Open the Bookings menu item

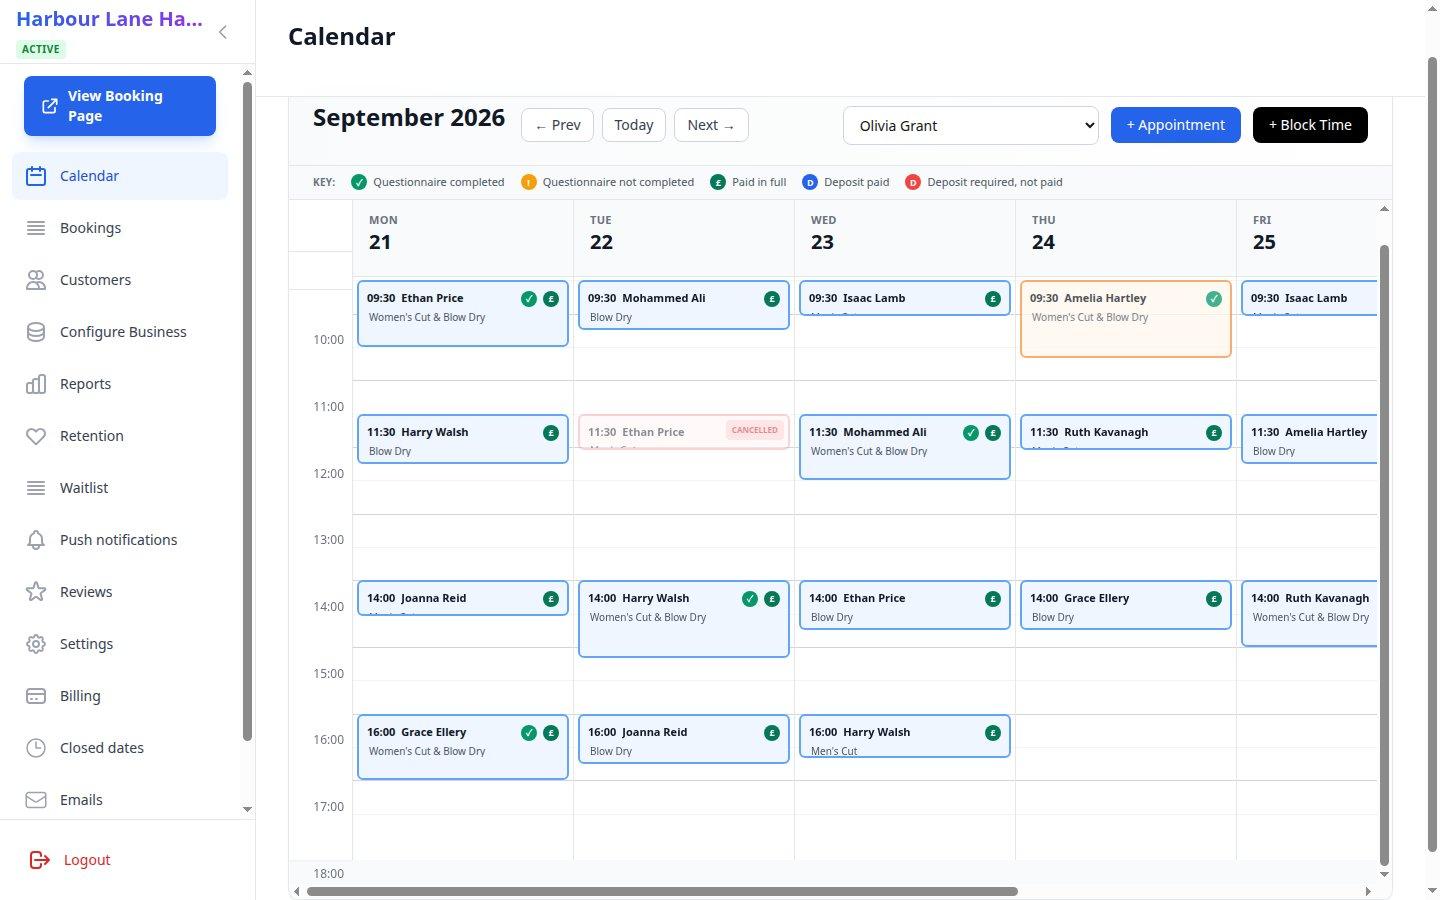120,228
